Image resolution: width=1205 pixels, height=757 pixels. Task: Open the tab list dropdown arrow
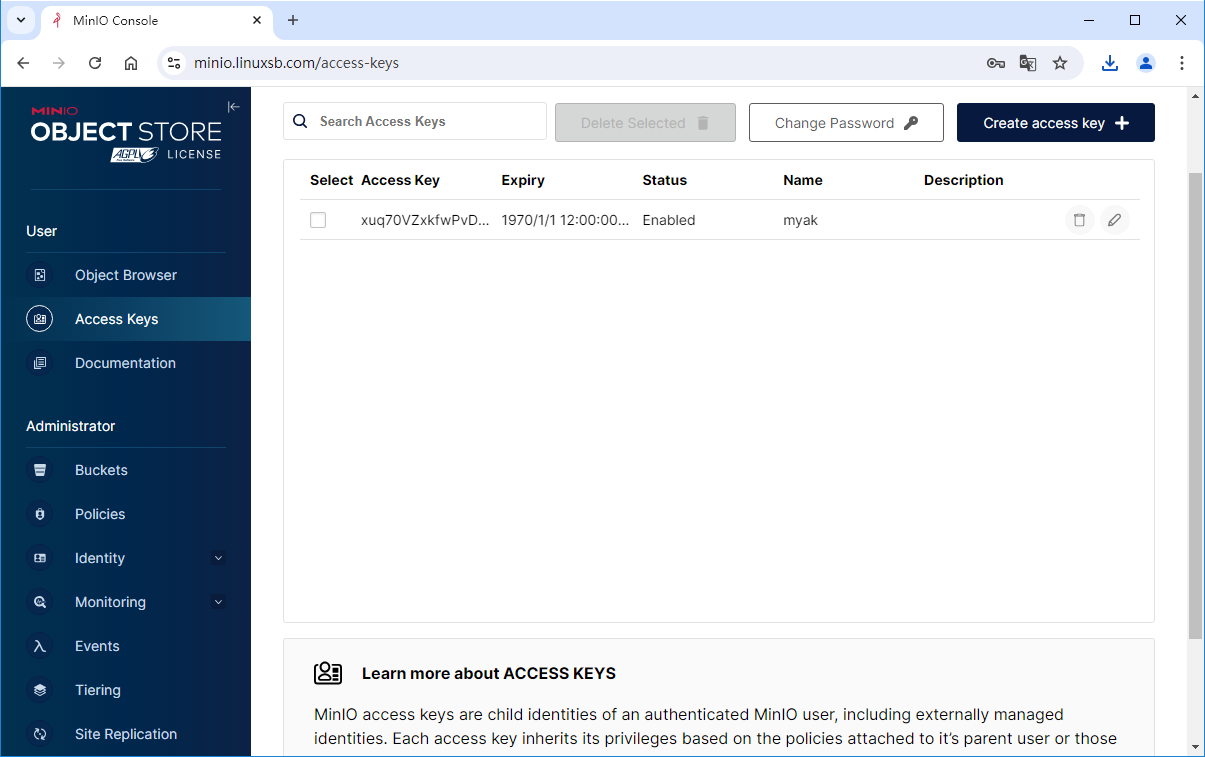[20, 20]
